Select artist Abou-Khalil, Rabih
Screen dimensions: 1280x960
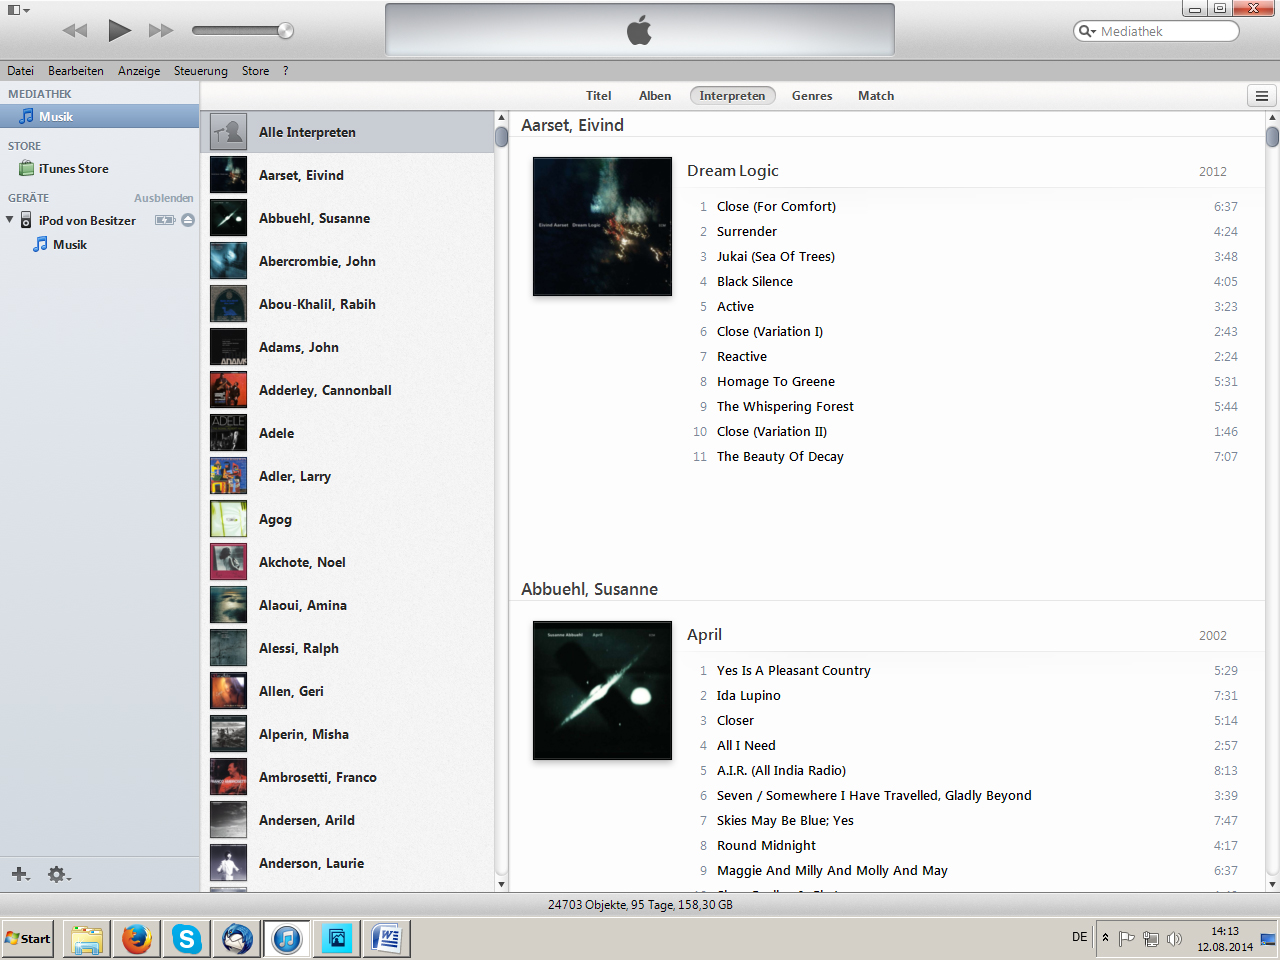(347, 304)
